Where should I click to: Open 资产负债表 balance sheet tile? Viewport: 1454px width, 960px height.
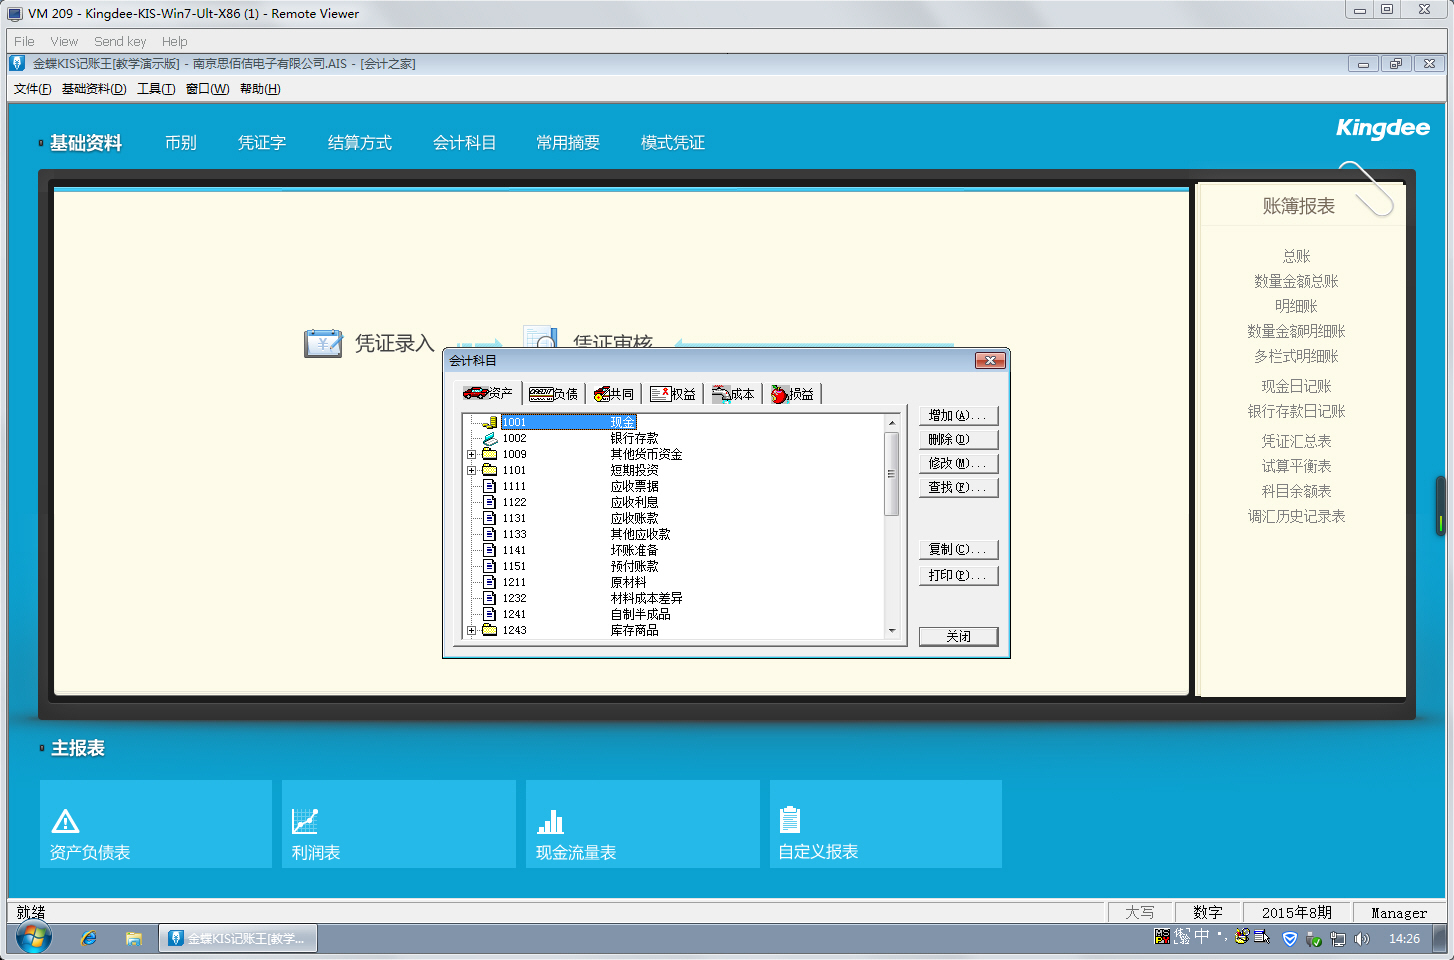[156, 824]
